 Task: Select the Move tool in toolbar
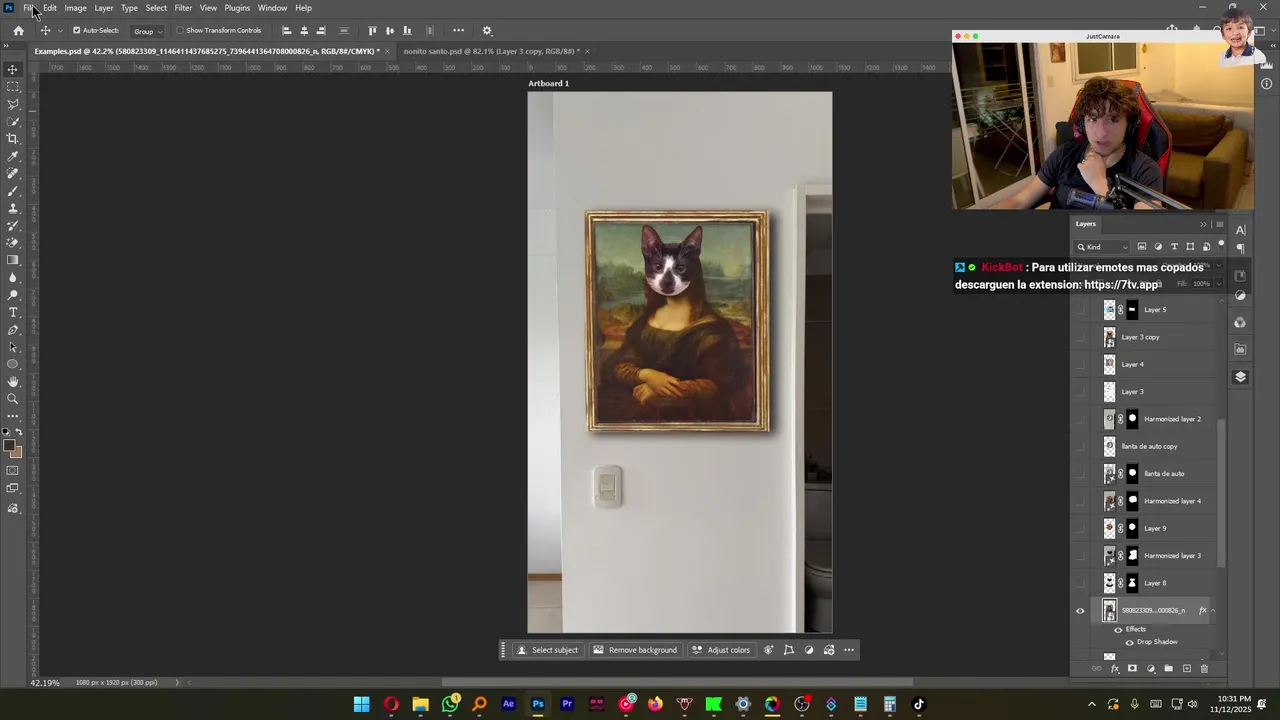pyautogui.click(x=13, y=69)
